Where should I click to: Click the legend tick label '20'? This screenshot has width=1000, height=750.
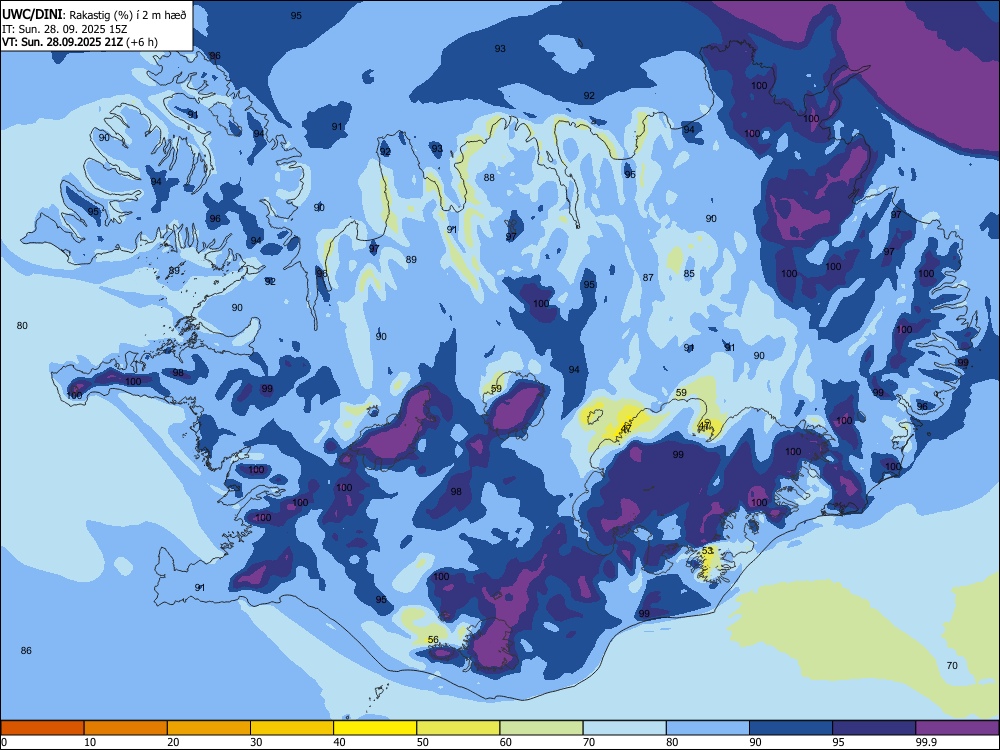[173, 742]
